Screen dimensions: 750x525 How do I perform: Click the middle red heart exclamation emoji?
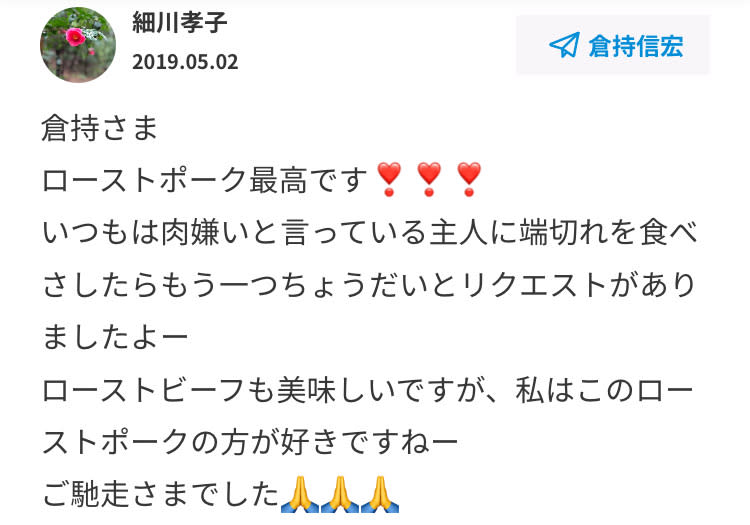(429, 179)
